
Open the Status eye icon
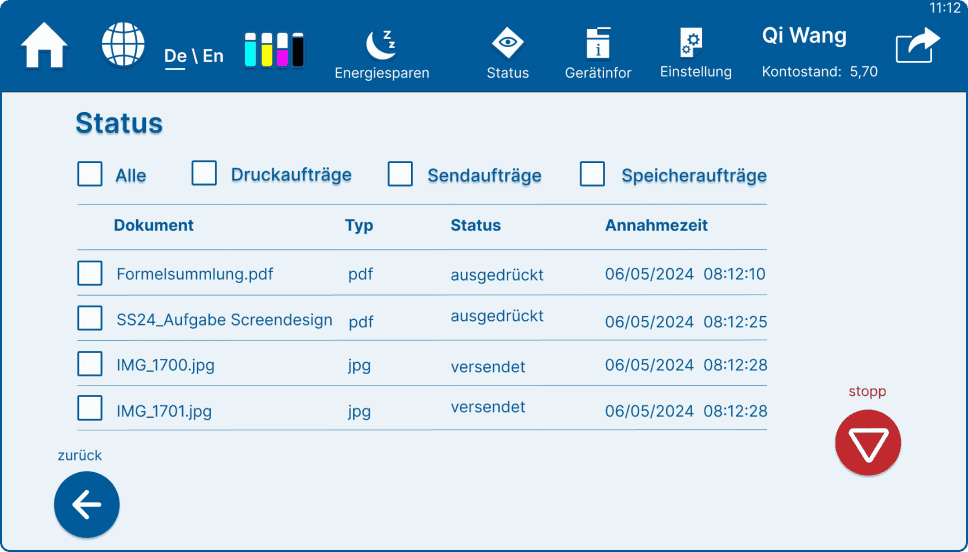(507, 54)
